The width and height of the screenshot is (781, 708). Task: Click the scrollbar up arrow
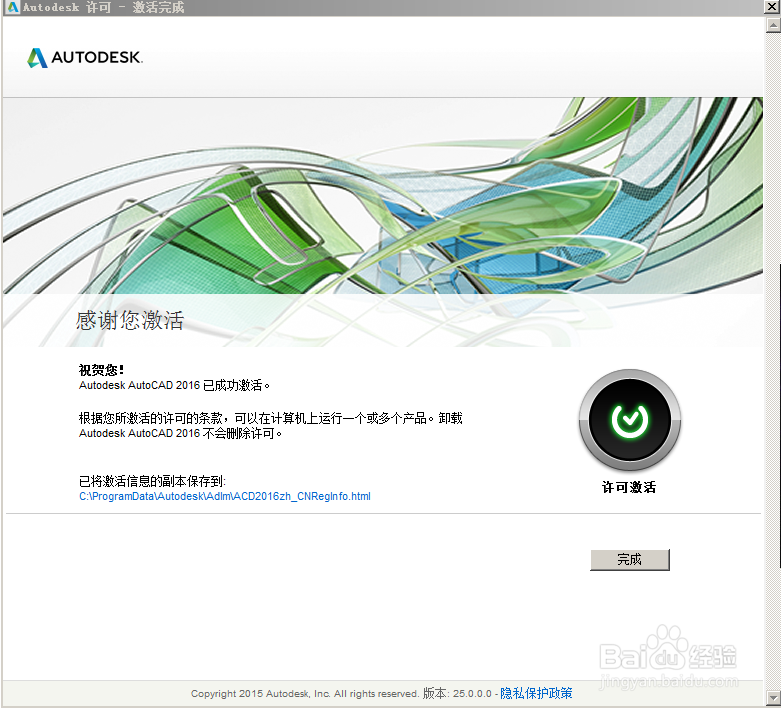tap(773, 24)
